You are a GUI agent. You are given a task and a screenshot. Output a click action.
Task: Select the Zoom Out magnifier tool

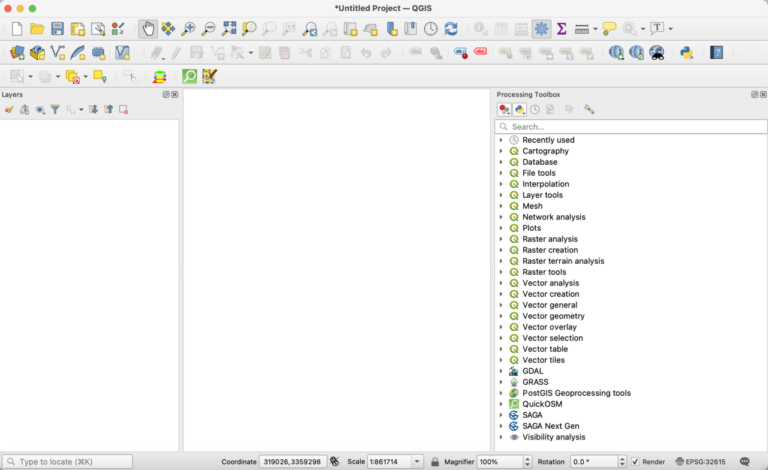[x=209, y=29]
